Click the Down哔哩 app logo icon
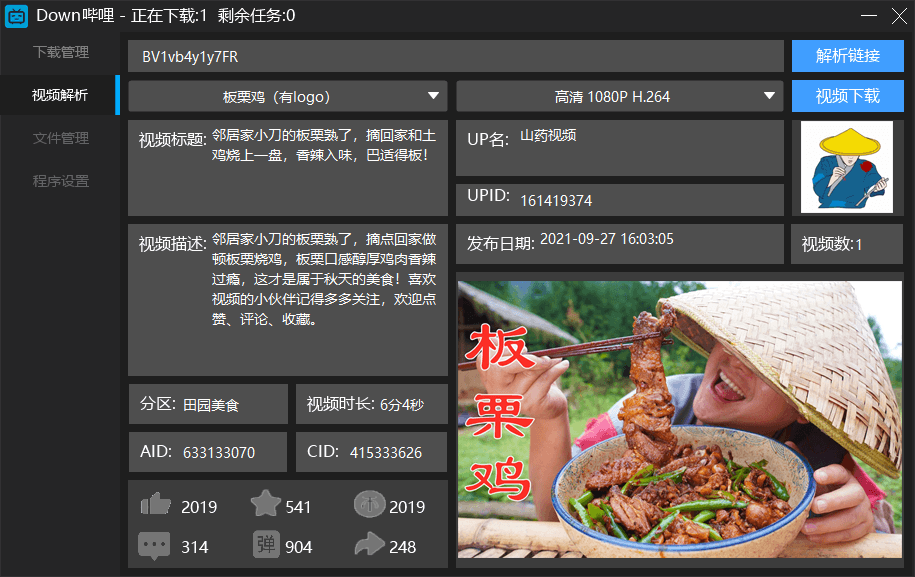The width and height of the screenshot is (915, 577). click(x=17, y=16)
